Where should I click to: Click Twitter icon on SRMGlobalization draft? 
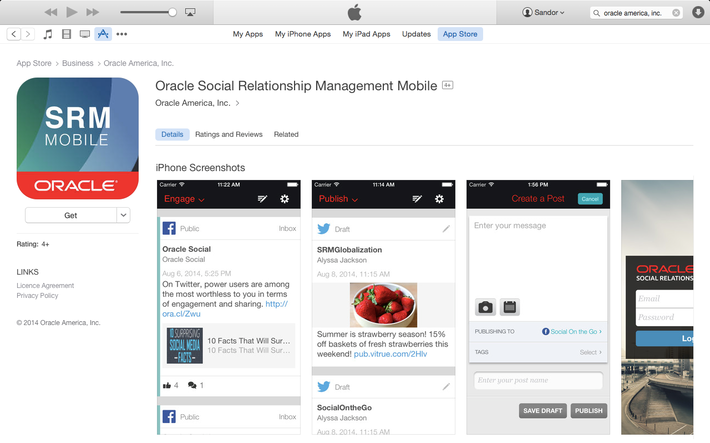[324, 229]
